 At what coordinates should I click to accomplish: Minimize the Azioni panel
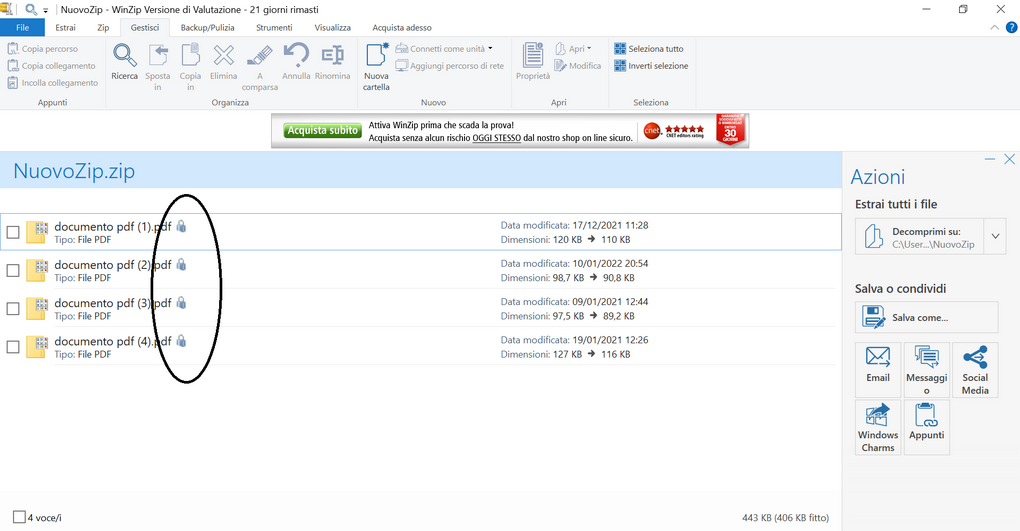point(989,159)
